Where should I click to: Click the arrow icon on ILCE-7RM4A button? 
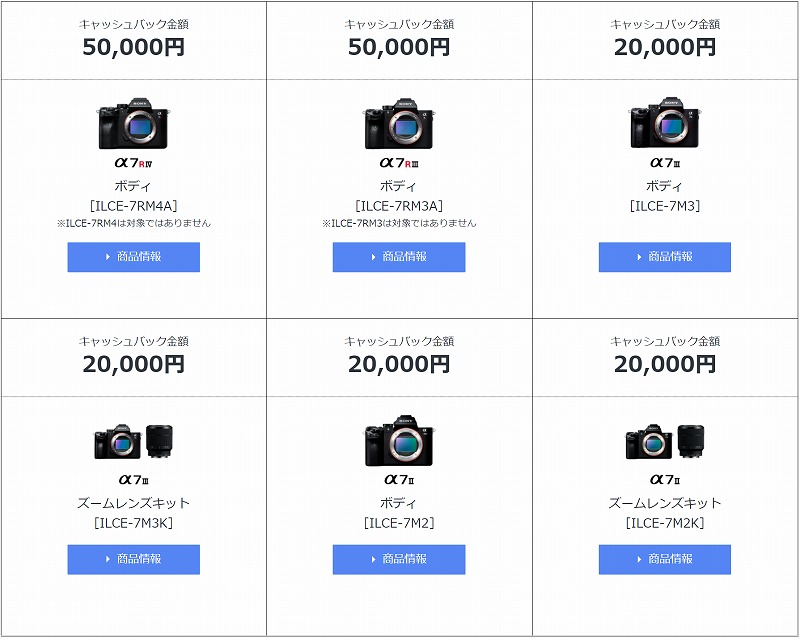pyautogui.click(x=108, y=257)
